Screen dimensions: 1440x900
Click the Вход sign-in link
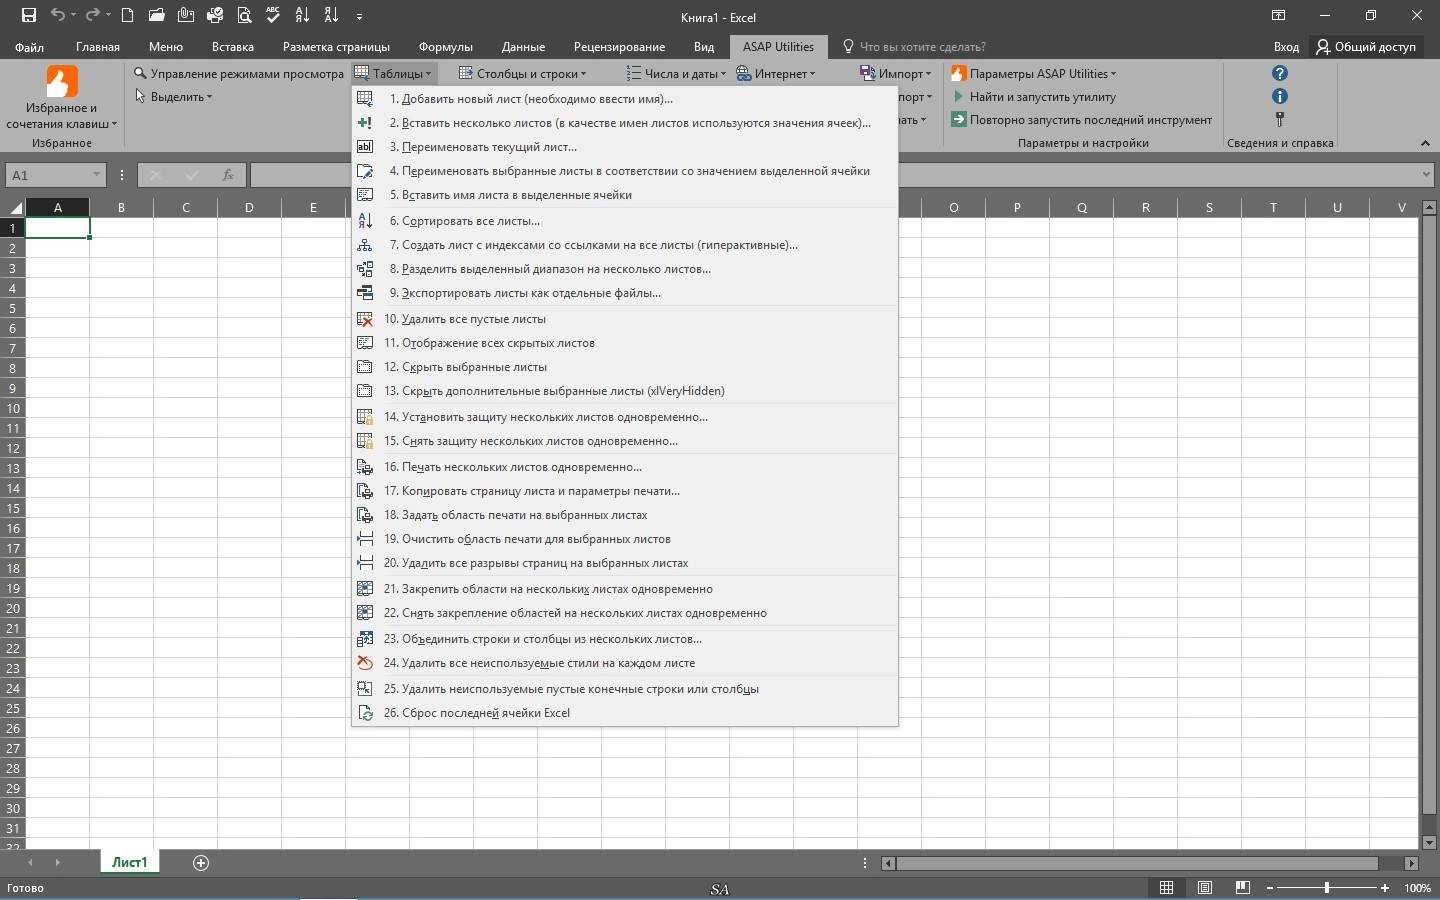1286,47
